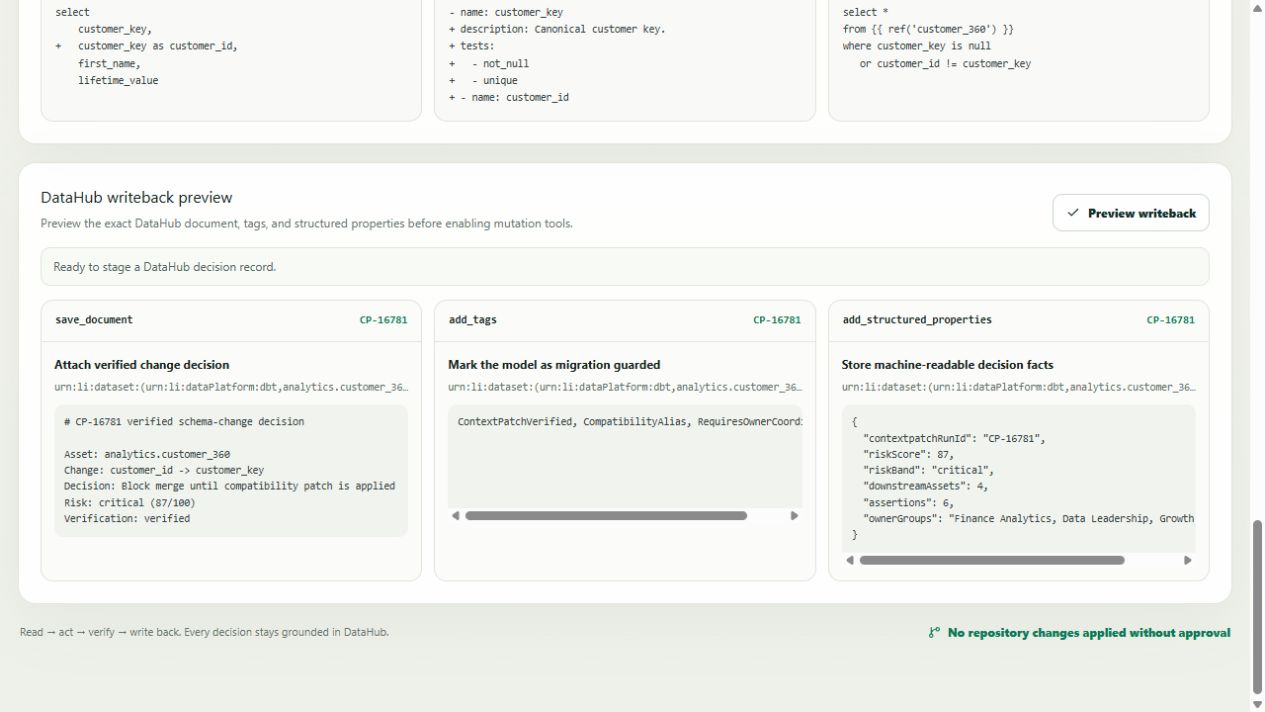Click the add_structured_properties card header
Screen dimensions: 1265x712
pos(1019,320)
